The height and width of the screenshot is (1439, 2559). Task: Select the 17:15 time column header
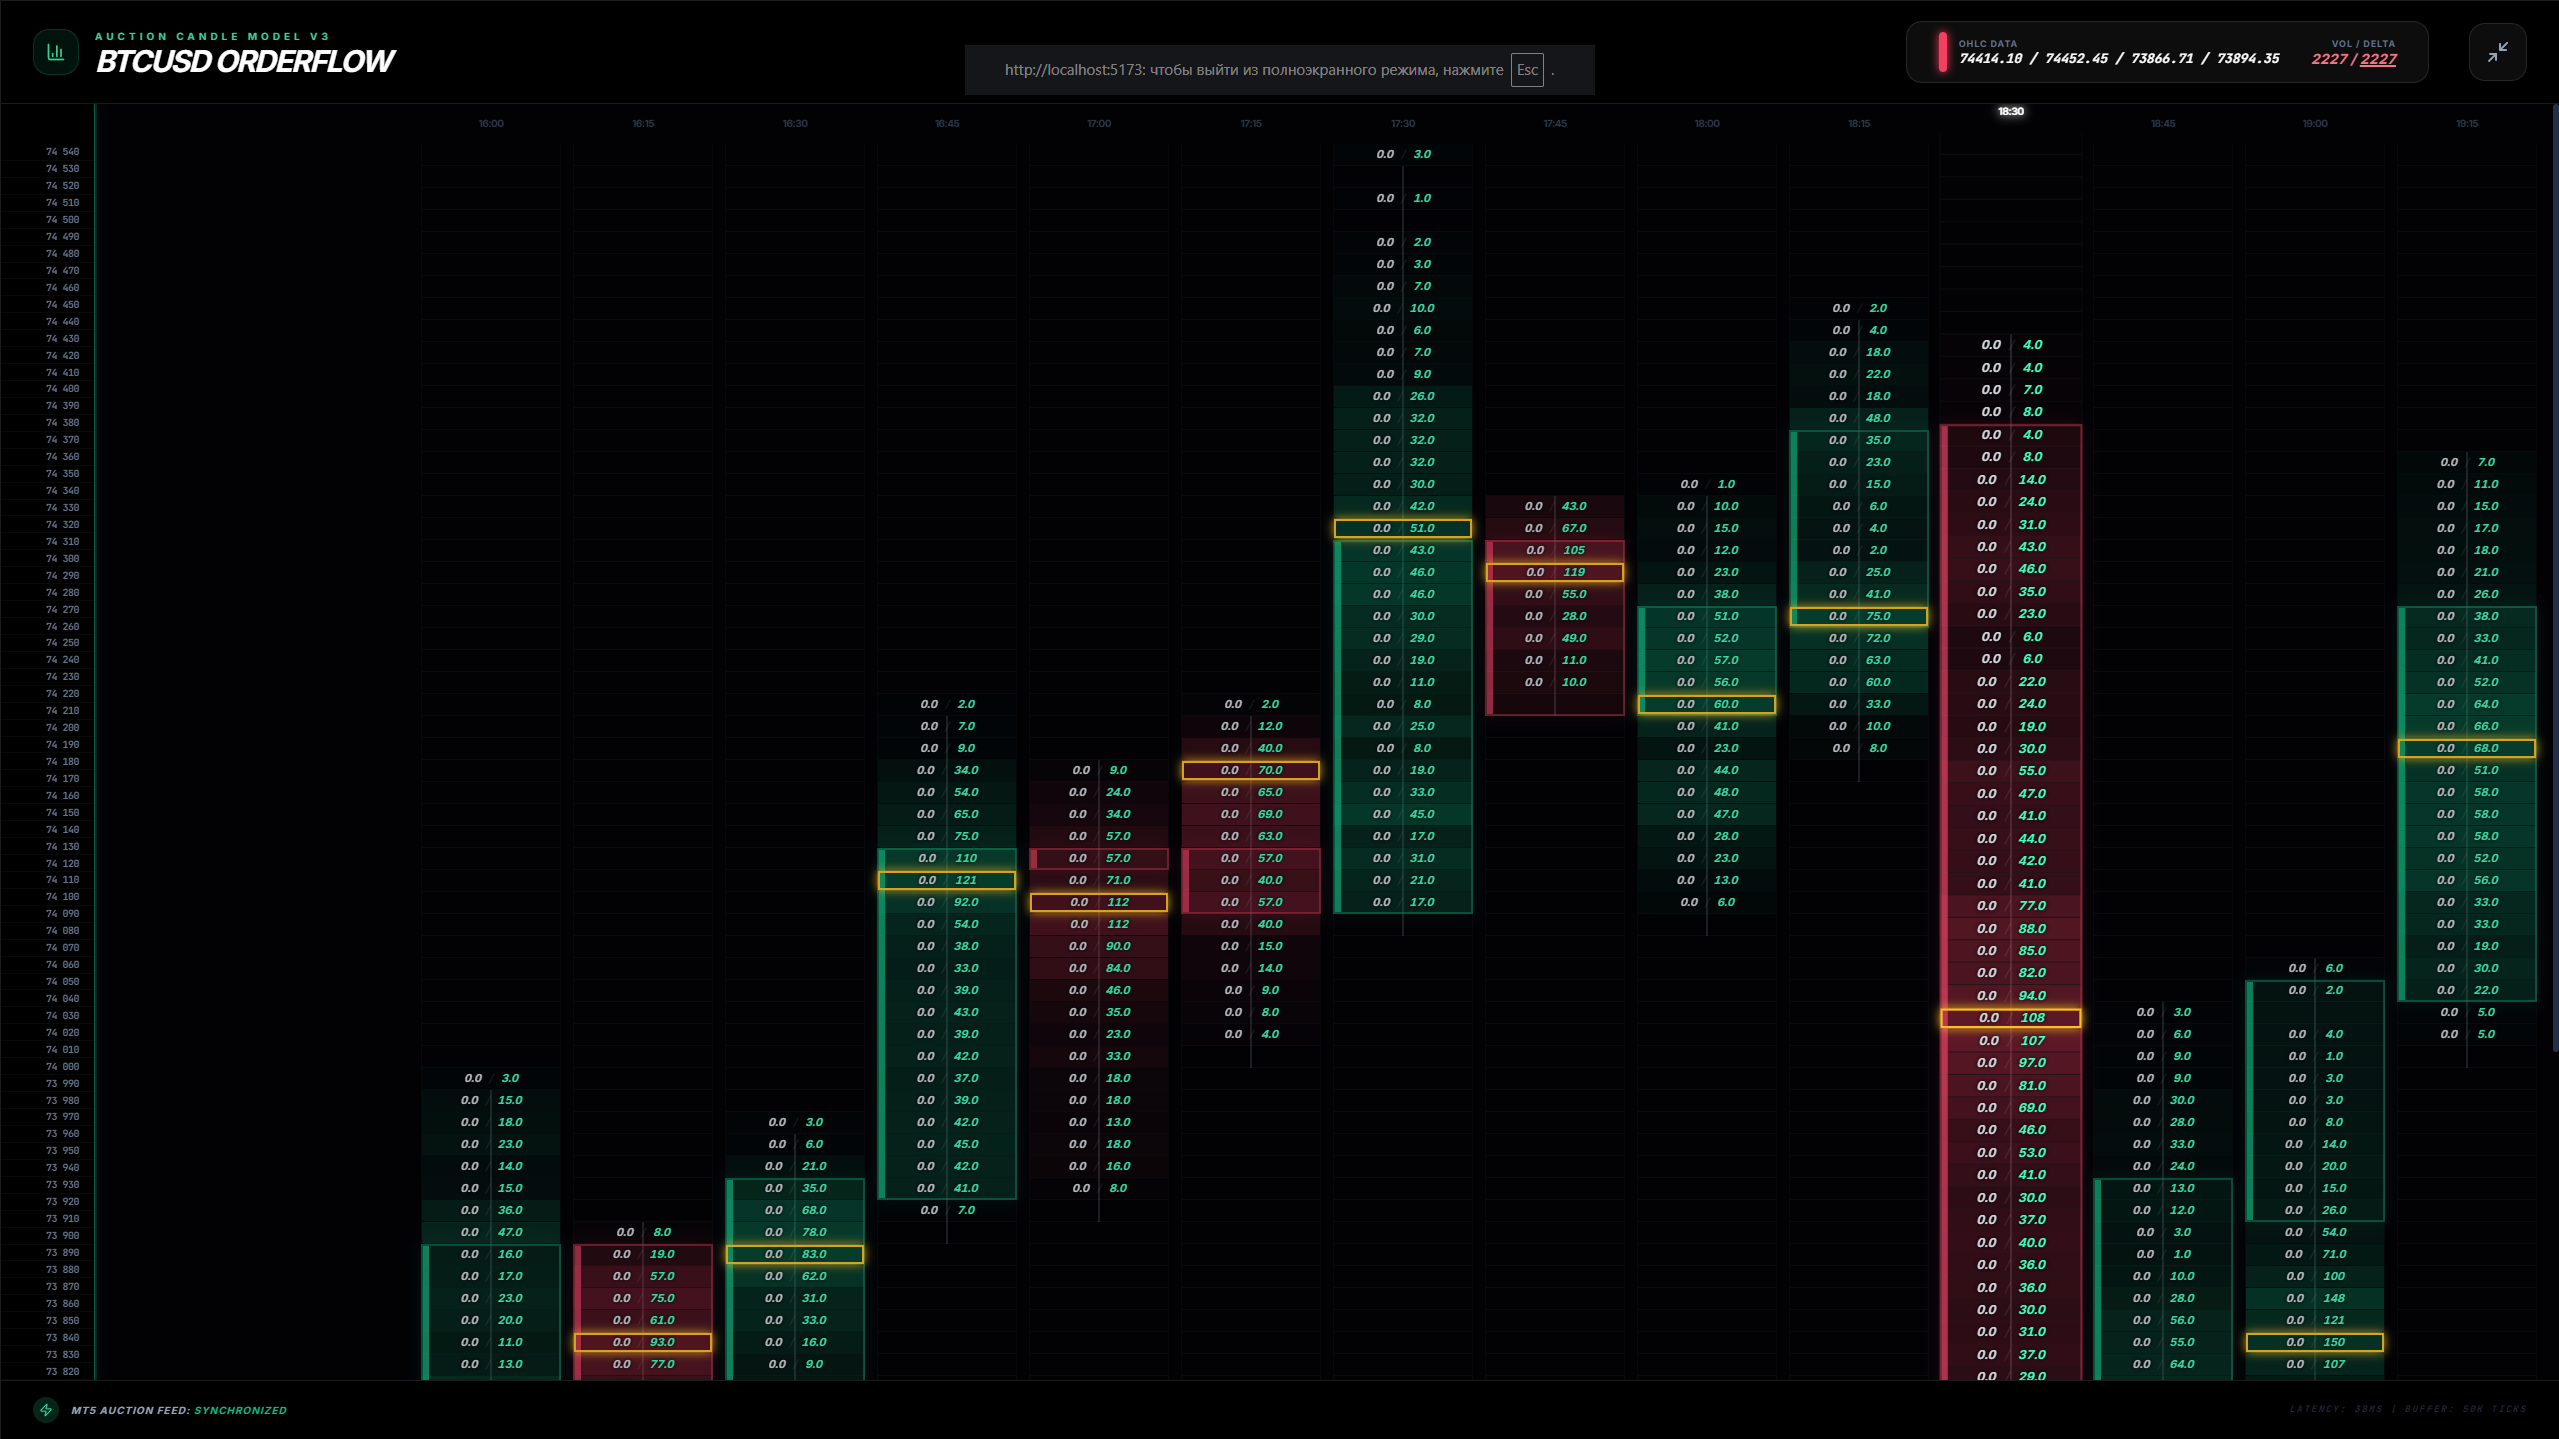pyautogui.click(x=1251, y=124)
